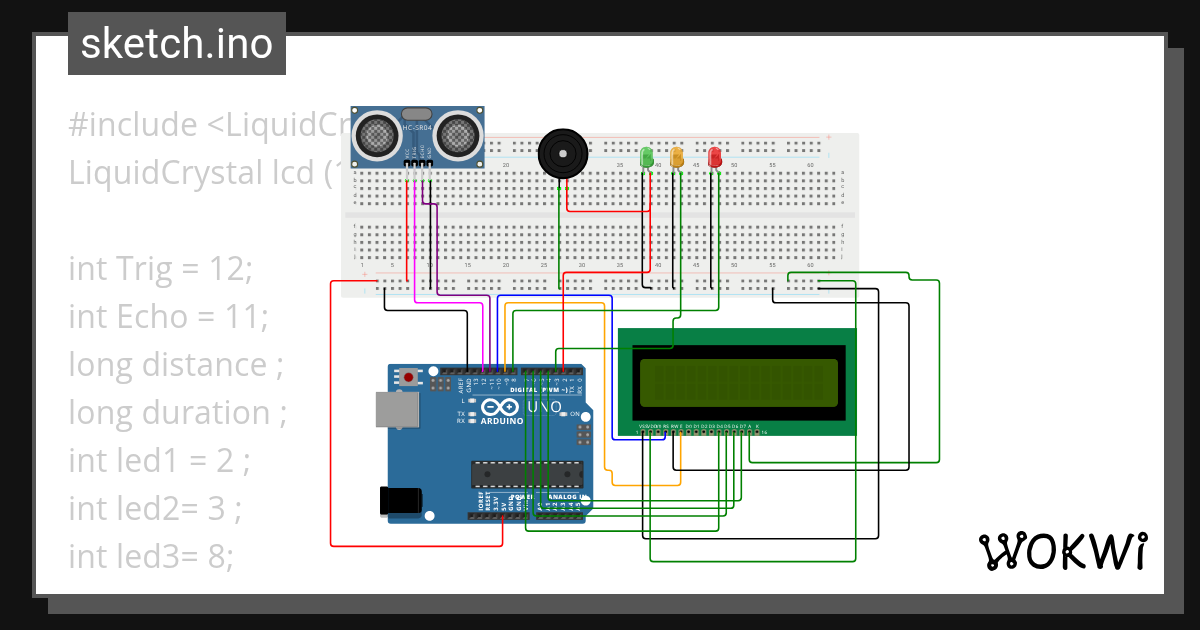Click the Arduino USB port connector
Screen dimensions: 1200x630
coord(397,410)
